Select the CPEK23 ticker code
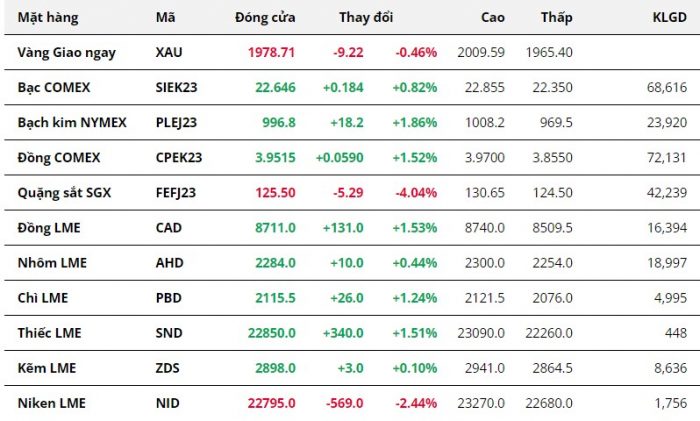 [x=177, y=157]
